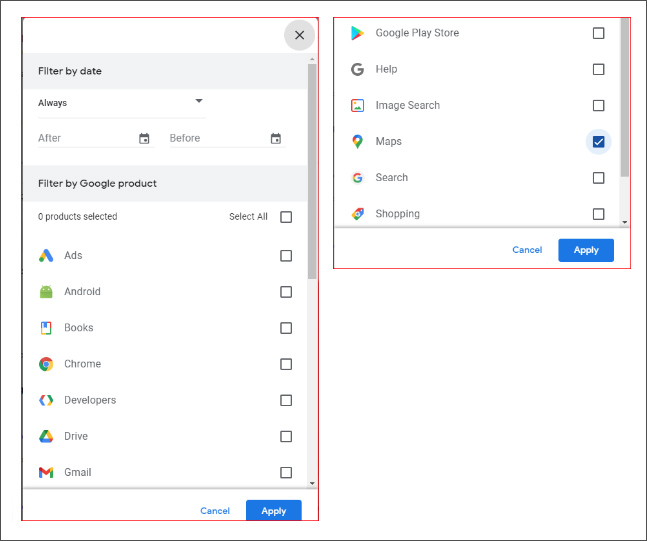The image size is (647, 541).
Task: Check the Image Search checkbox
Action: click(x=598, y=106)
